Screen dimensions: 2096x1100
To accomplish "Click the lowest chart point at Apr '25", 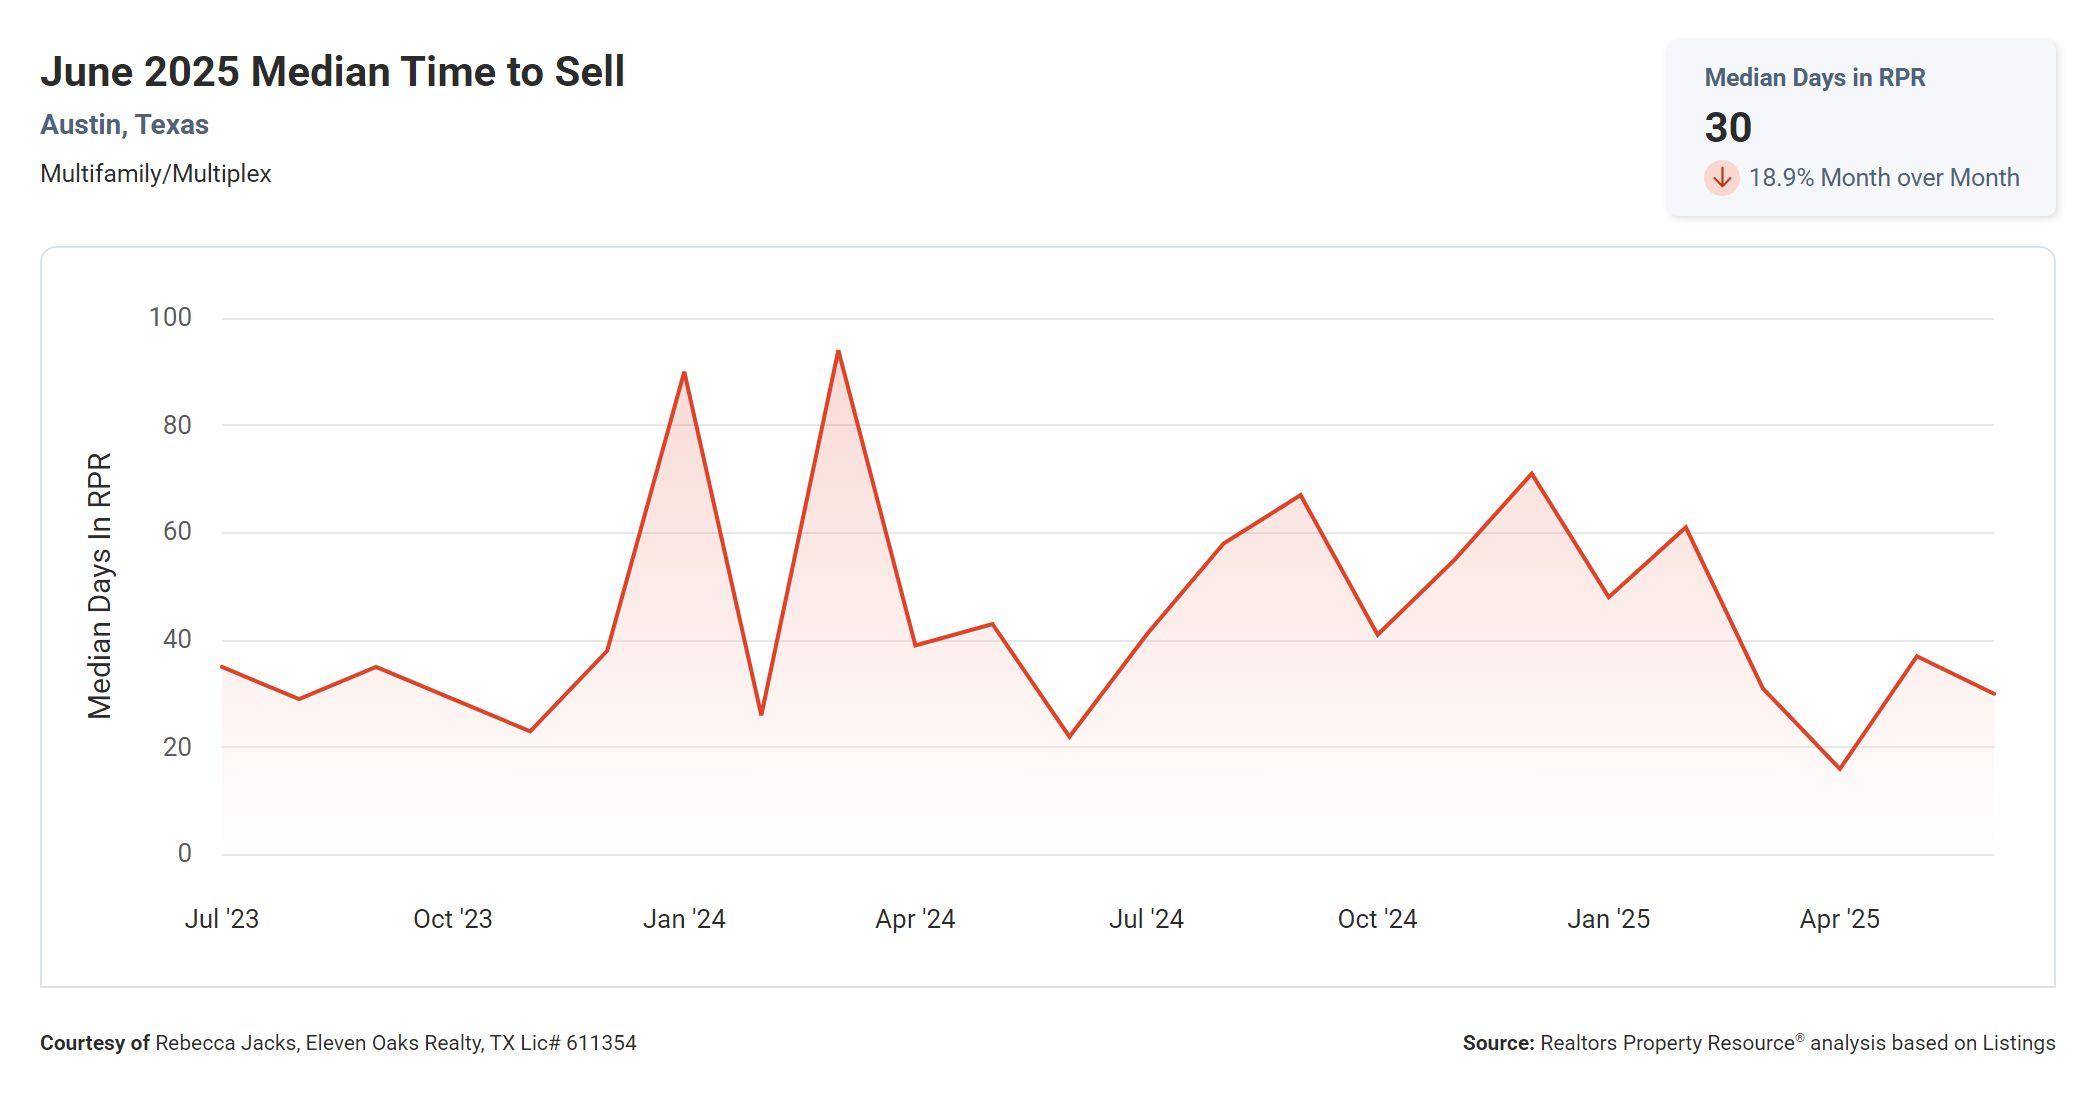I will [1839, 768].
